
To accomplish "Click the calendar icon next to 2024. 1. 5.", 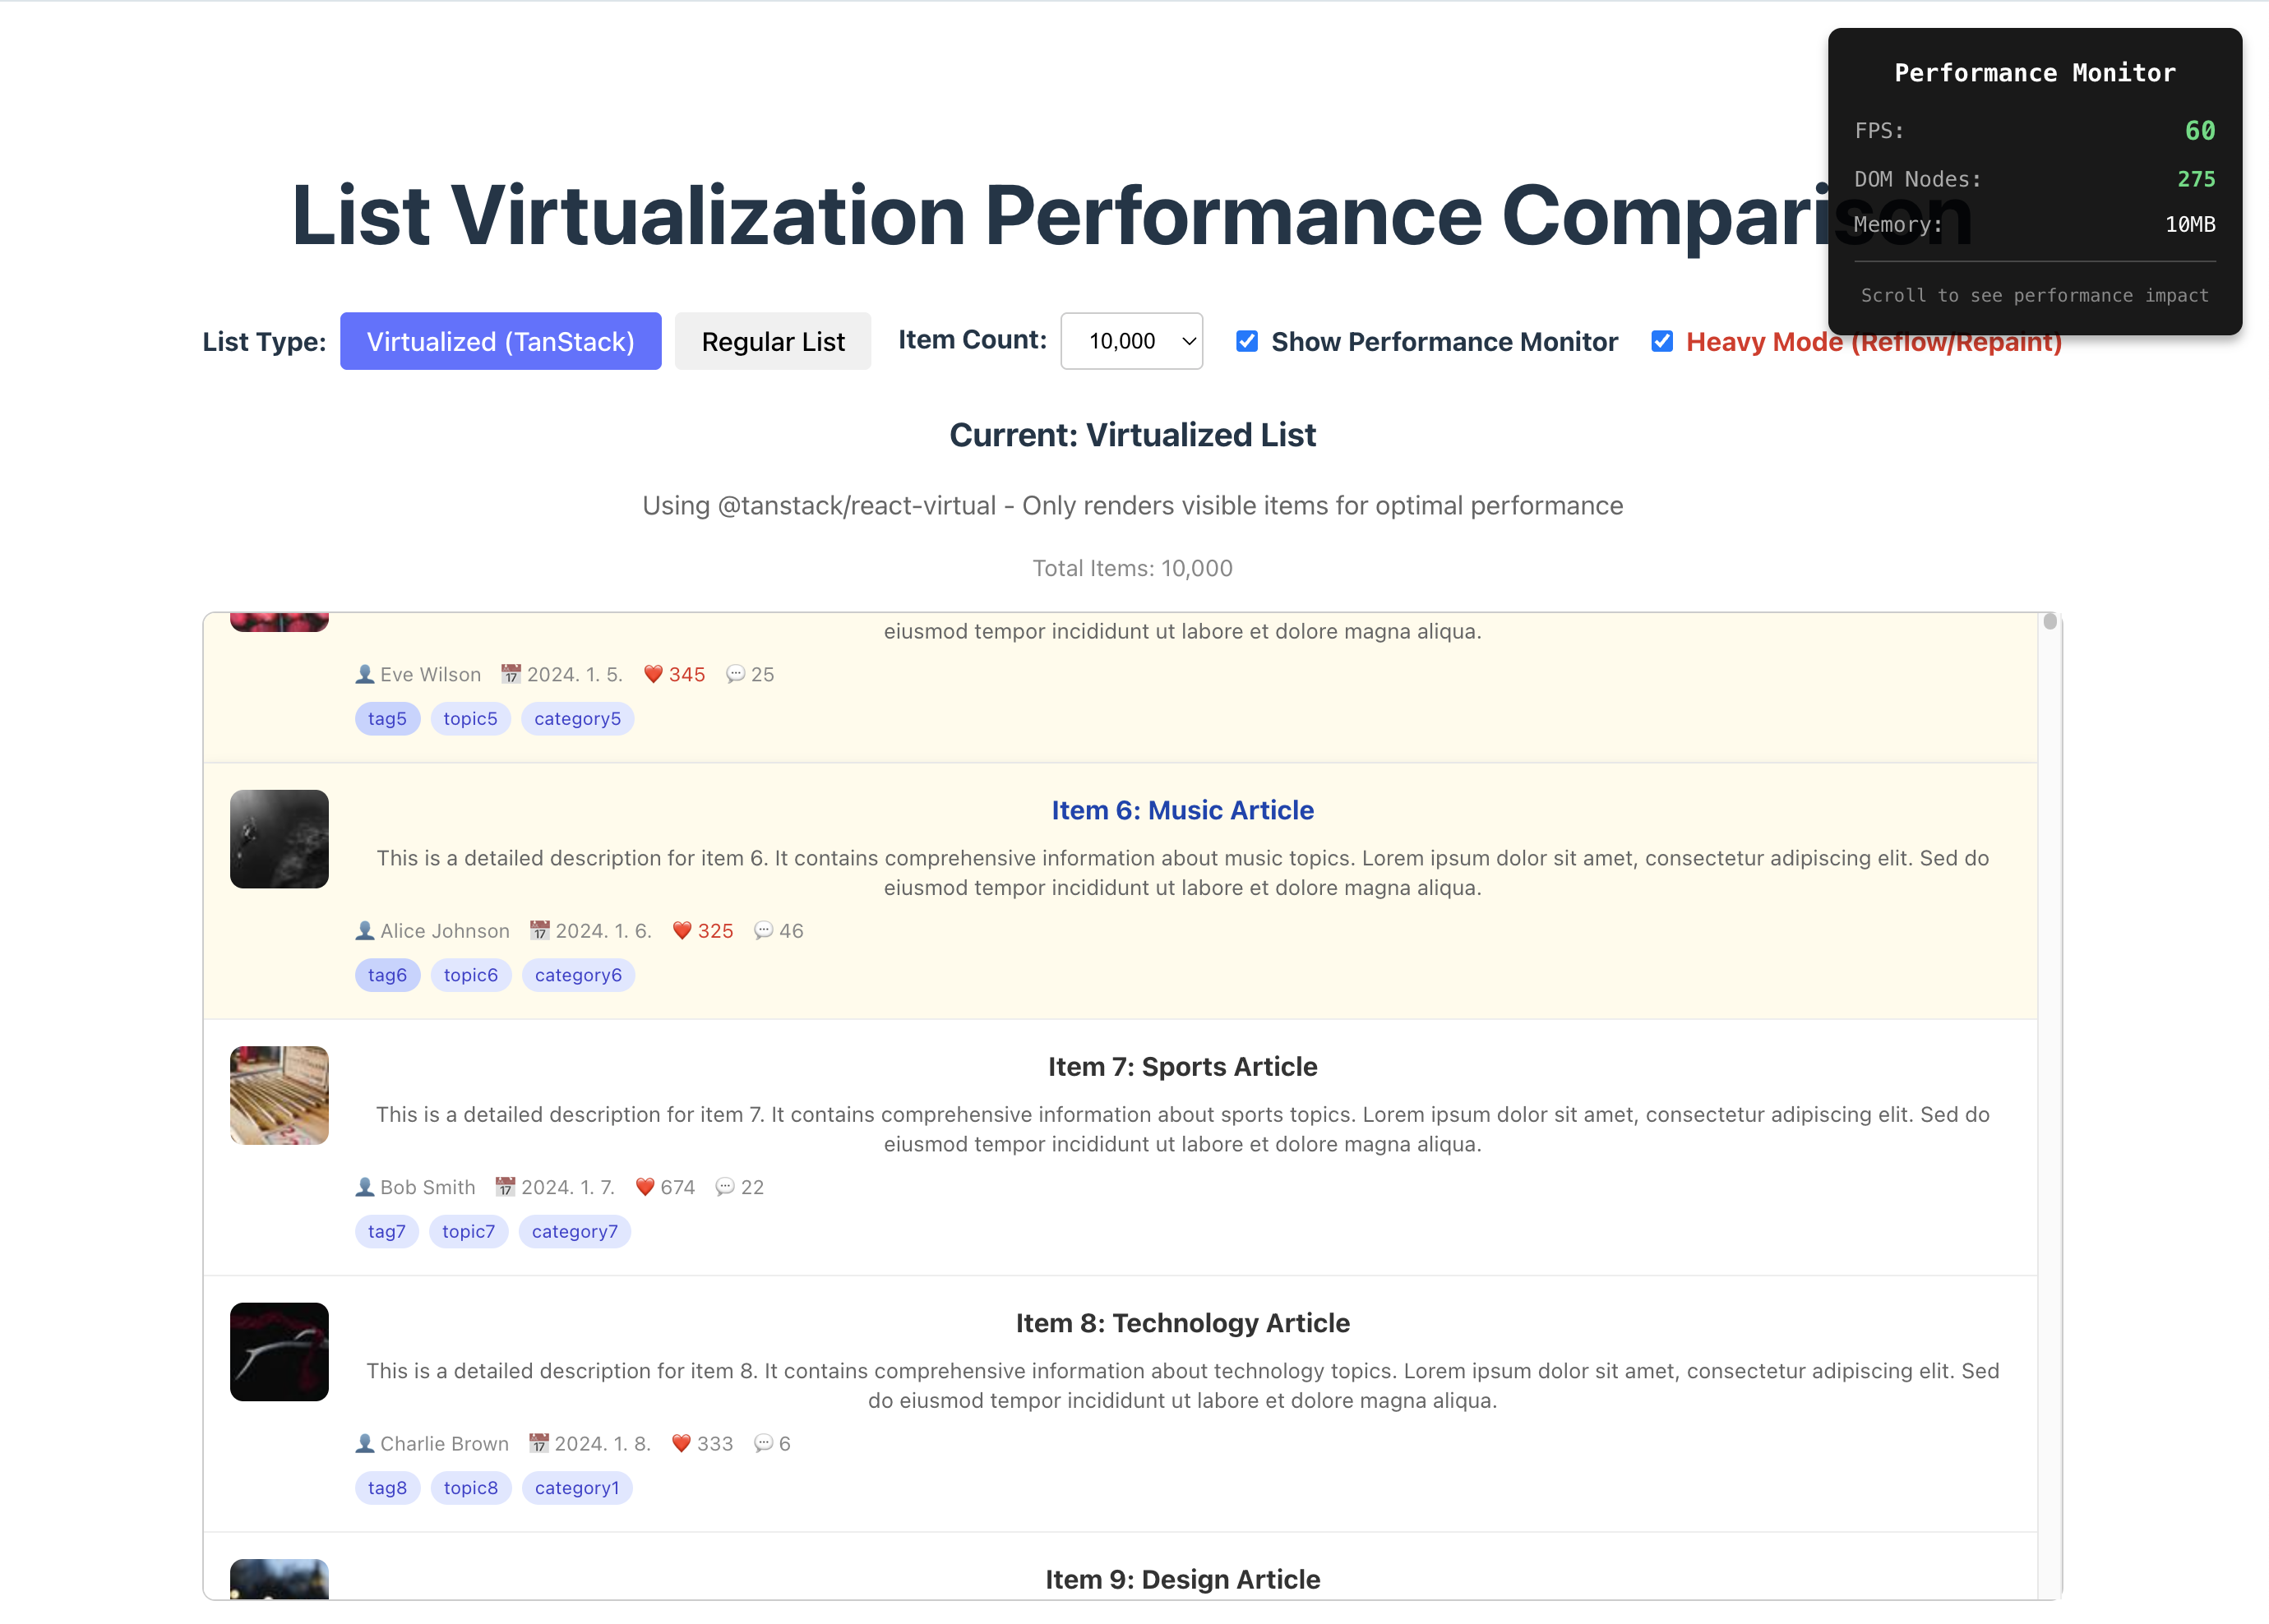I will (x=511, y=675).
